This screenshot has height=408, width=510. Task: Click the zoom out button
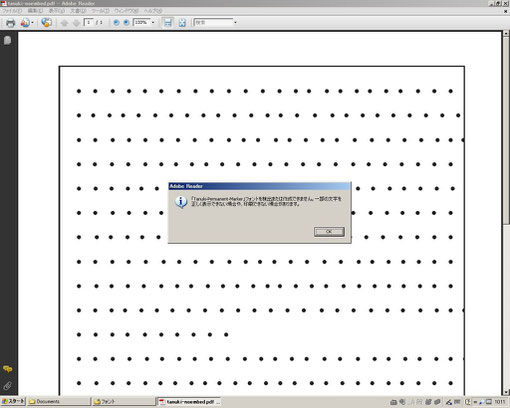116,23
